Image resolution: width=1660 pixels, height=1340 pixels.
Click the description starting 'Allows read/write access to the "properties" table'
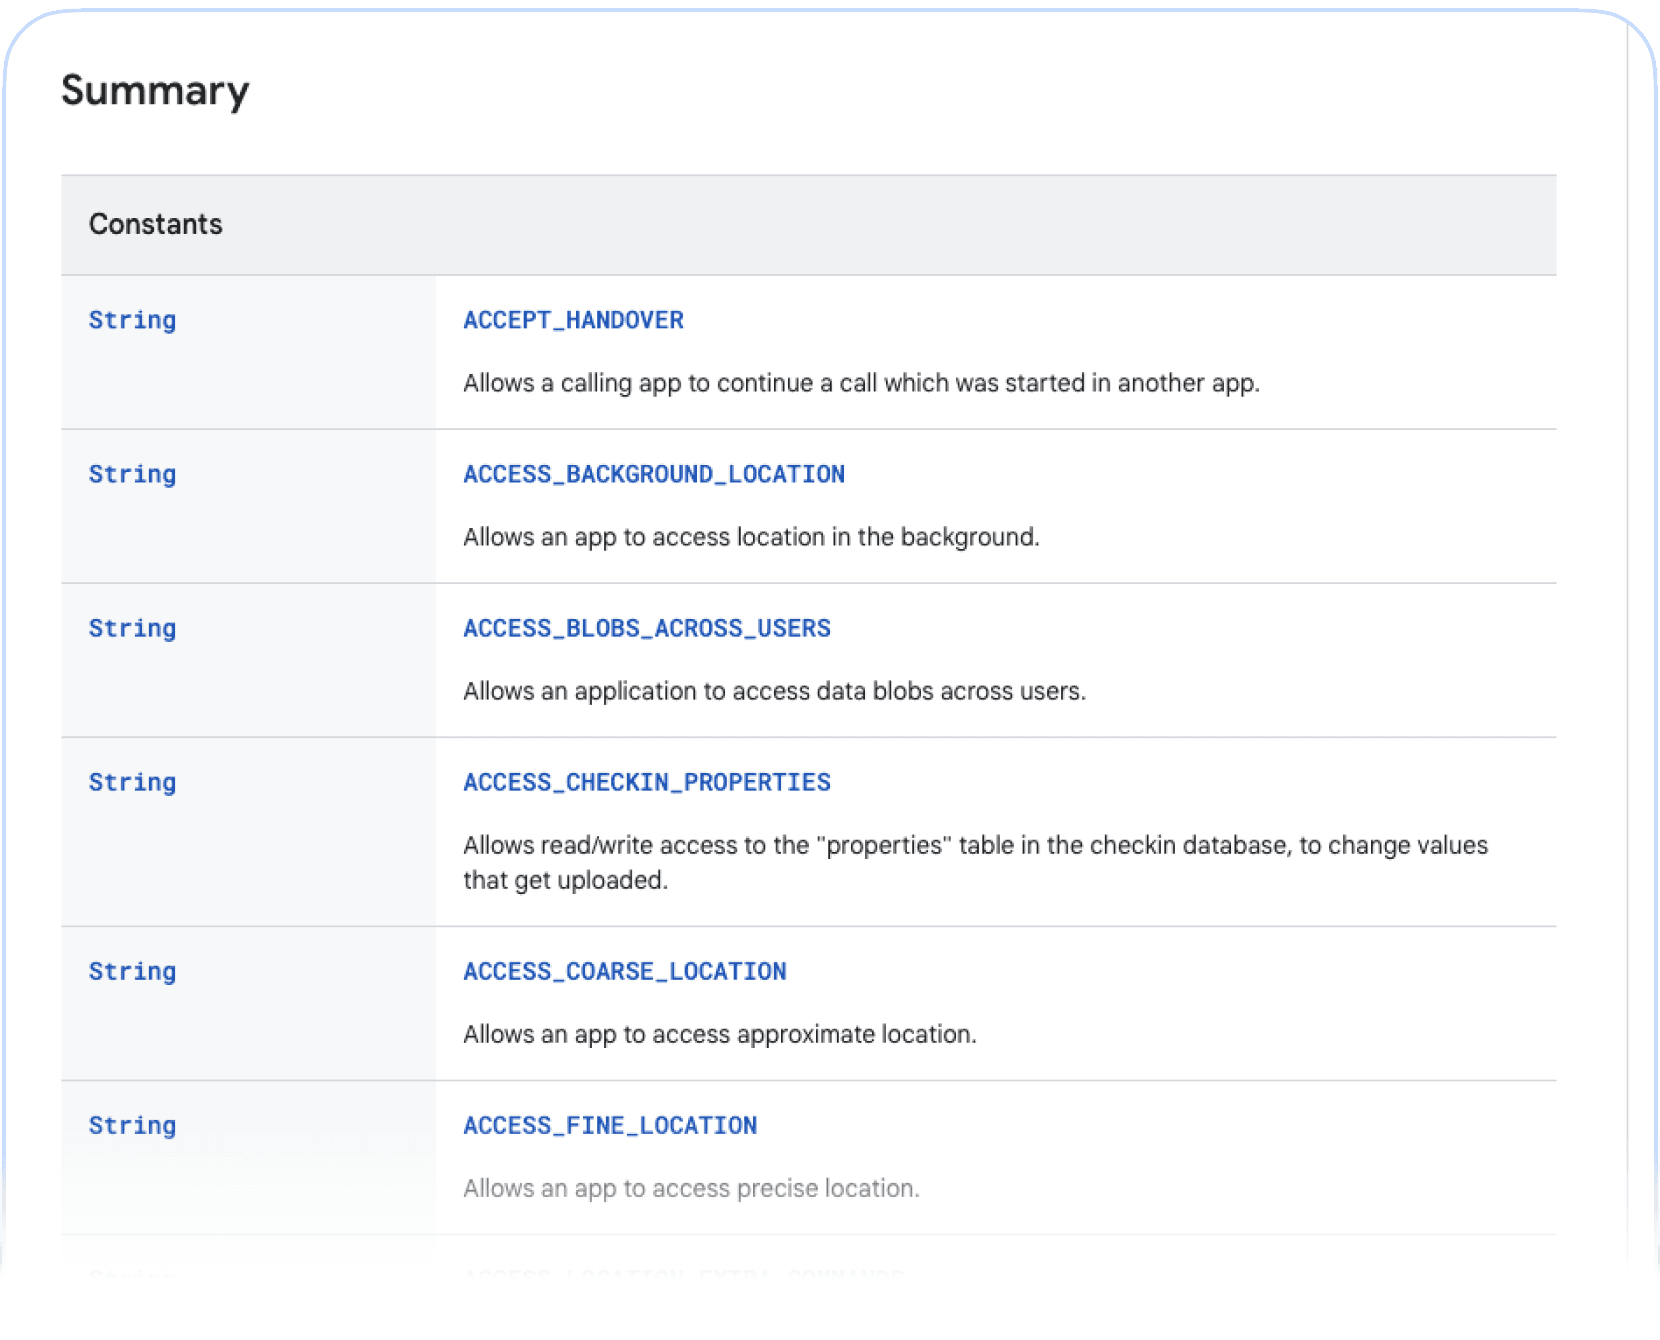pos(975,862)
